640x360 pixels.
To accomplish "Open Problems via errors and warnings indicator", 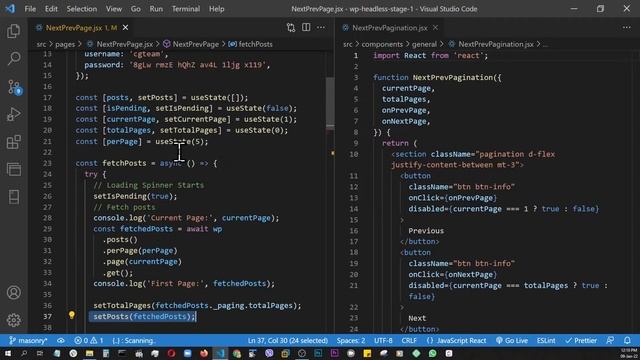I will [89, 340].
